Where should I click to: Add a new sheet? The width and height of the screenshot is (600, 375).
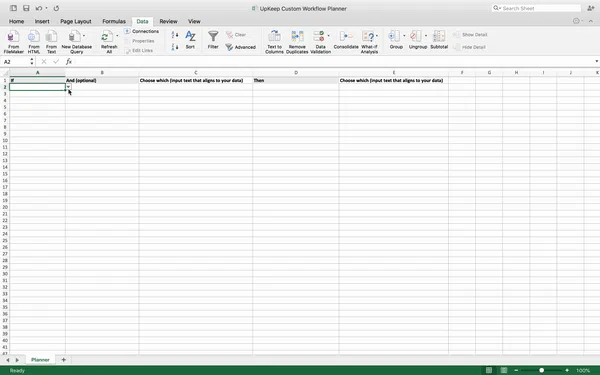(x=64, y=360)
